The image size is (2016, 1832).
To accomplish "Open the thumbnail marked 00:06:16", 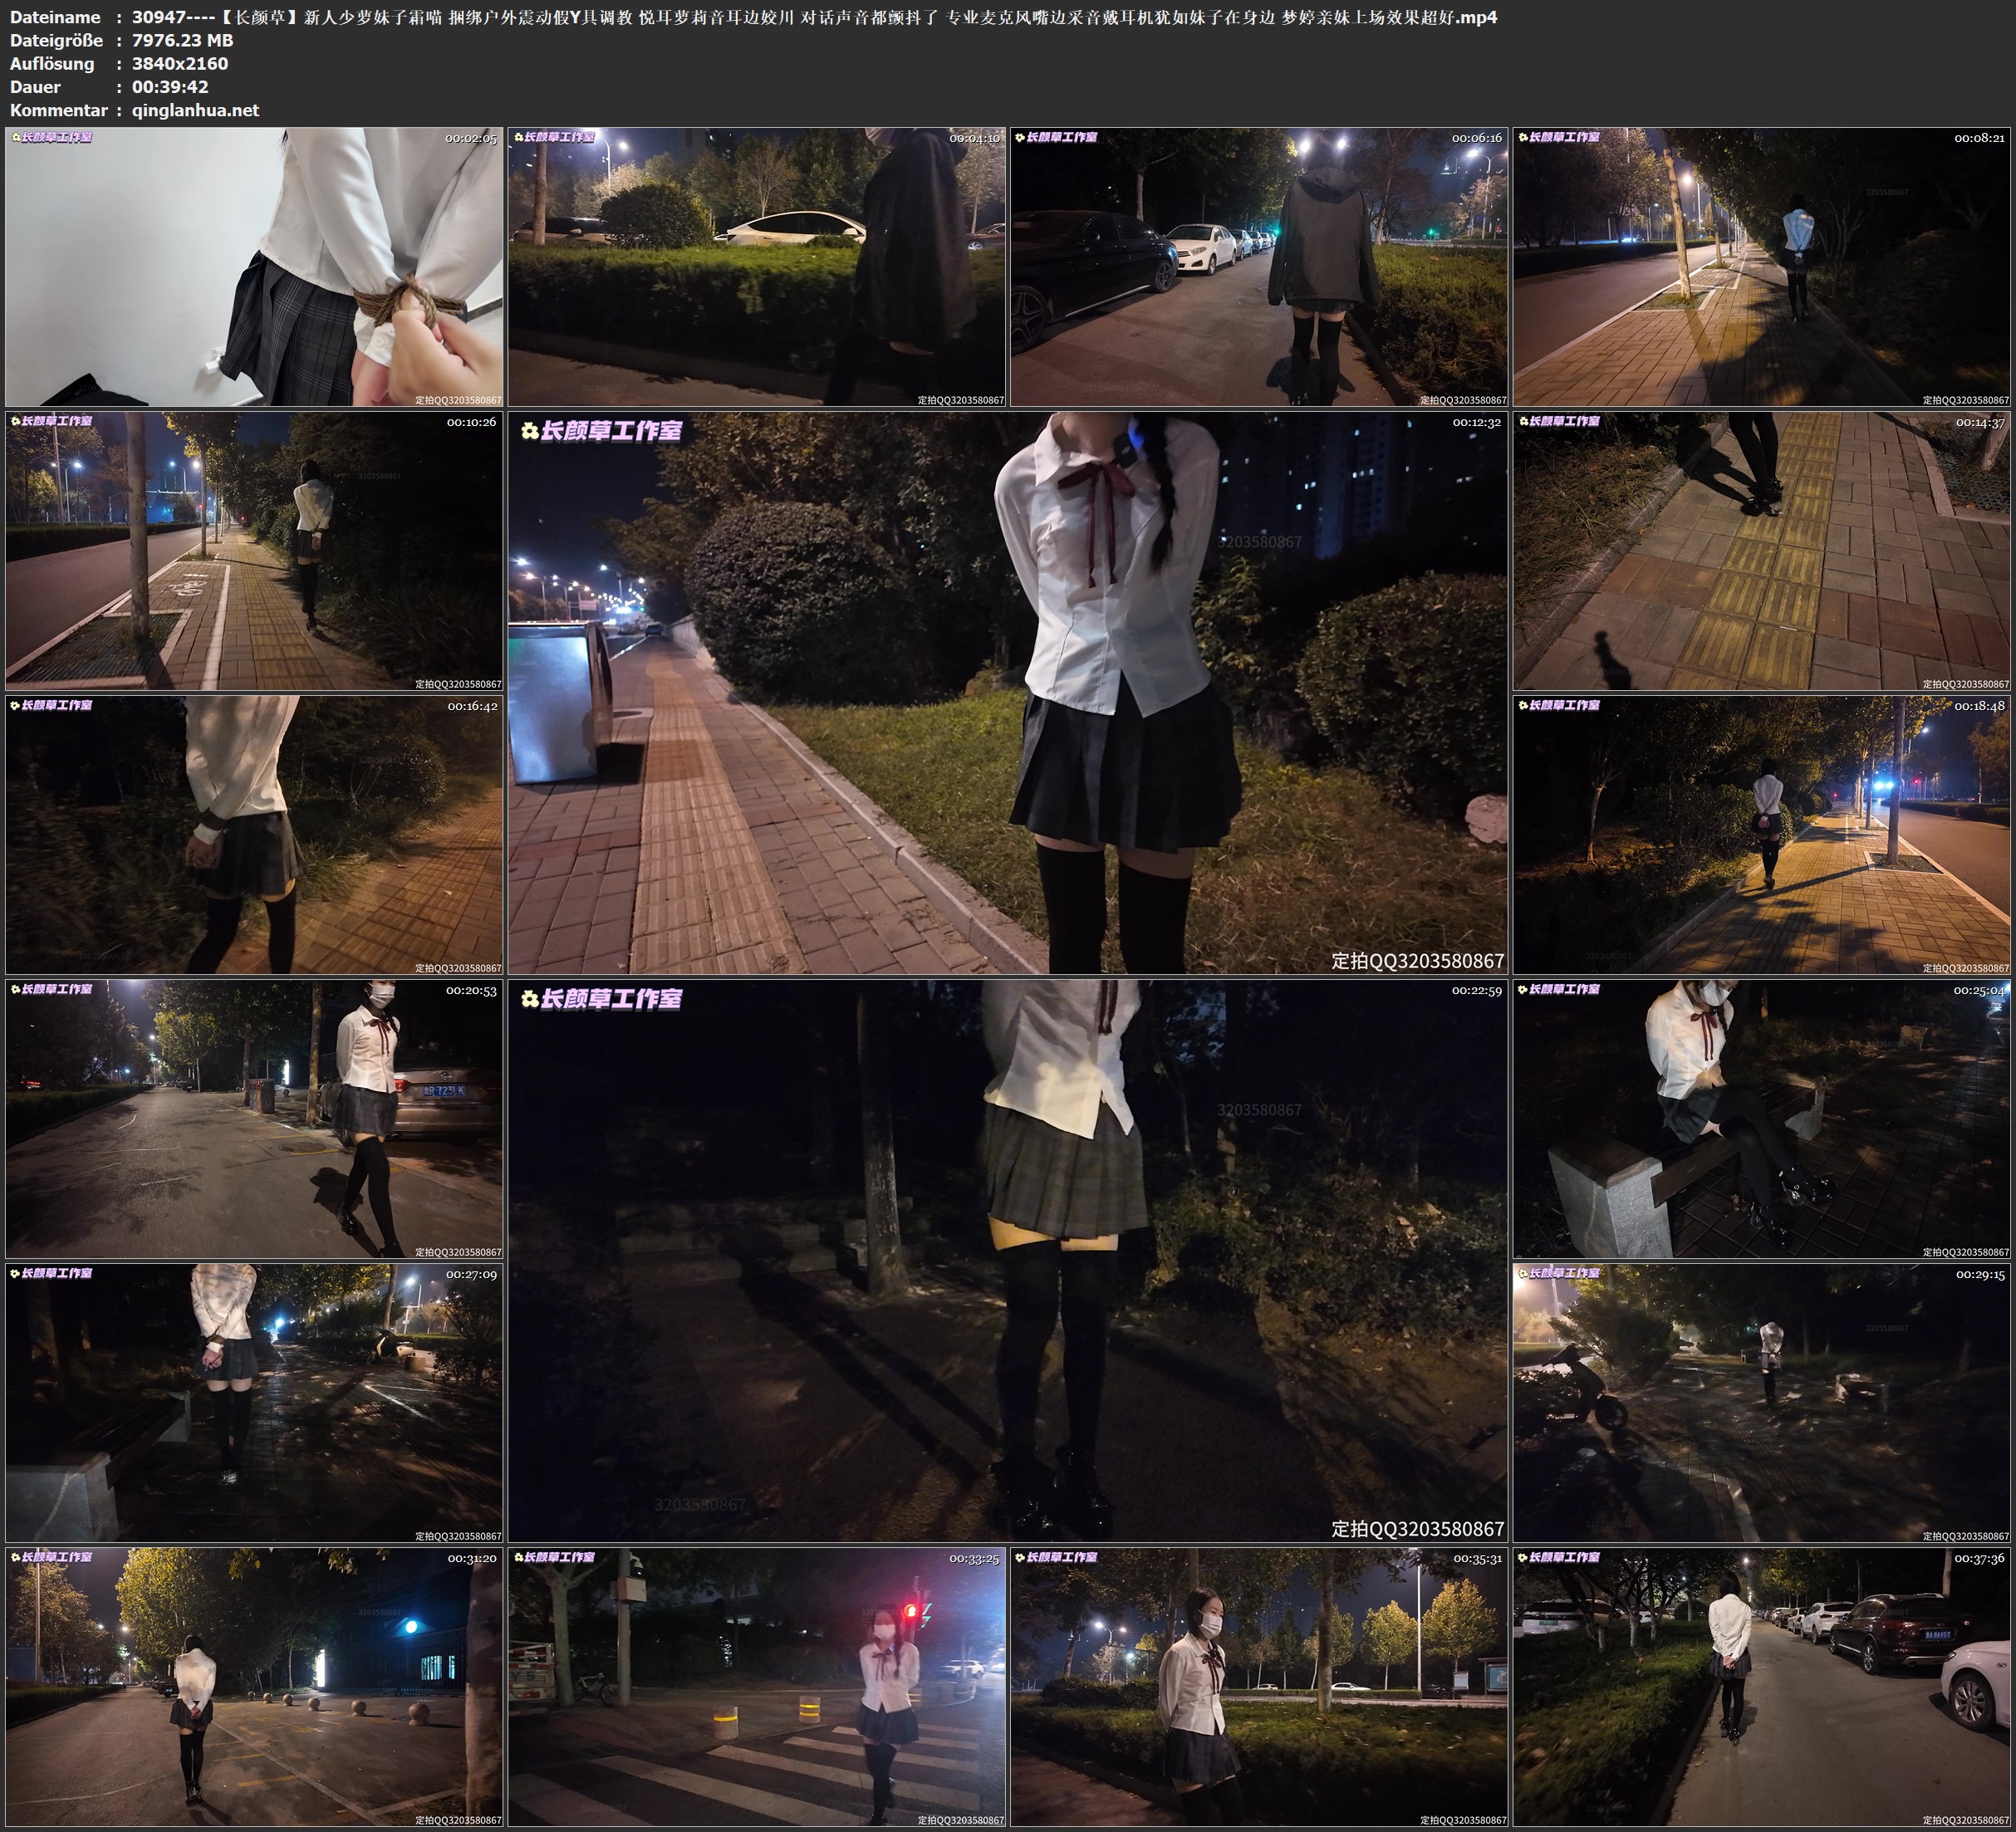I will click(1259, 266).
